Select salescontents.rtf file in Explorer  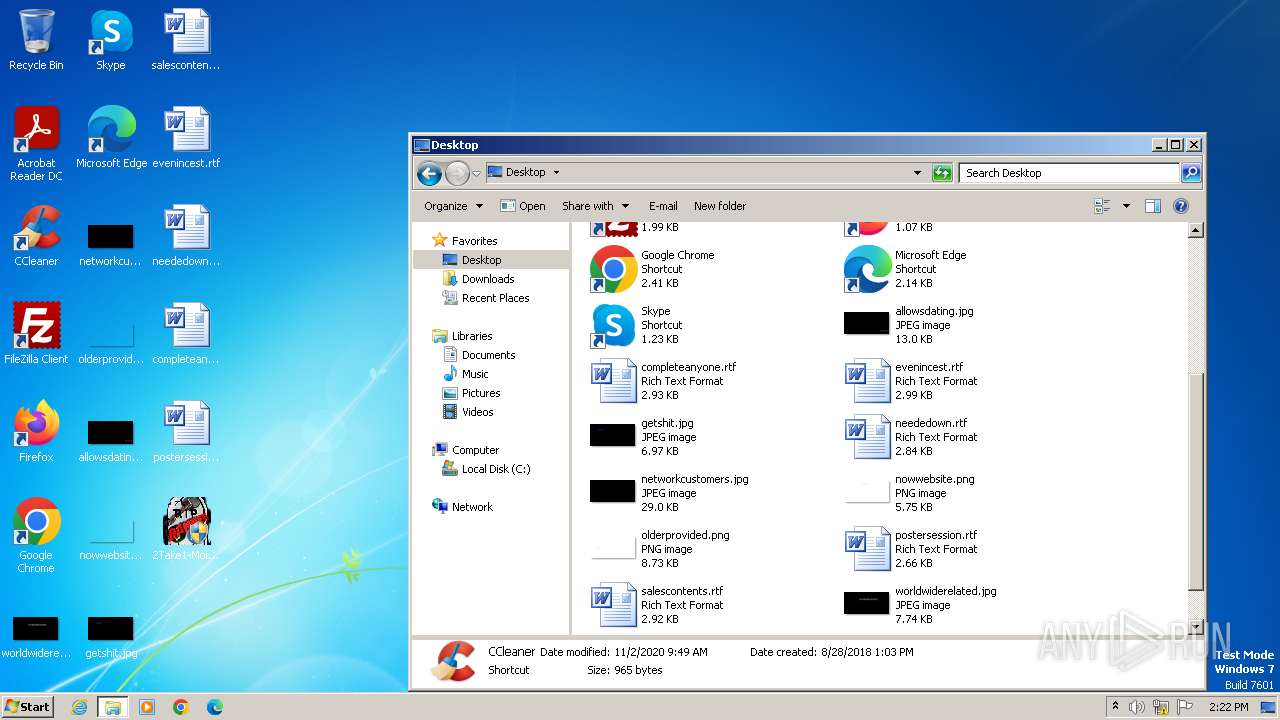tap(657, 605)
